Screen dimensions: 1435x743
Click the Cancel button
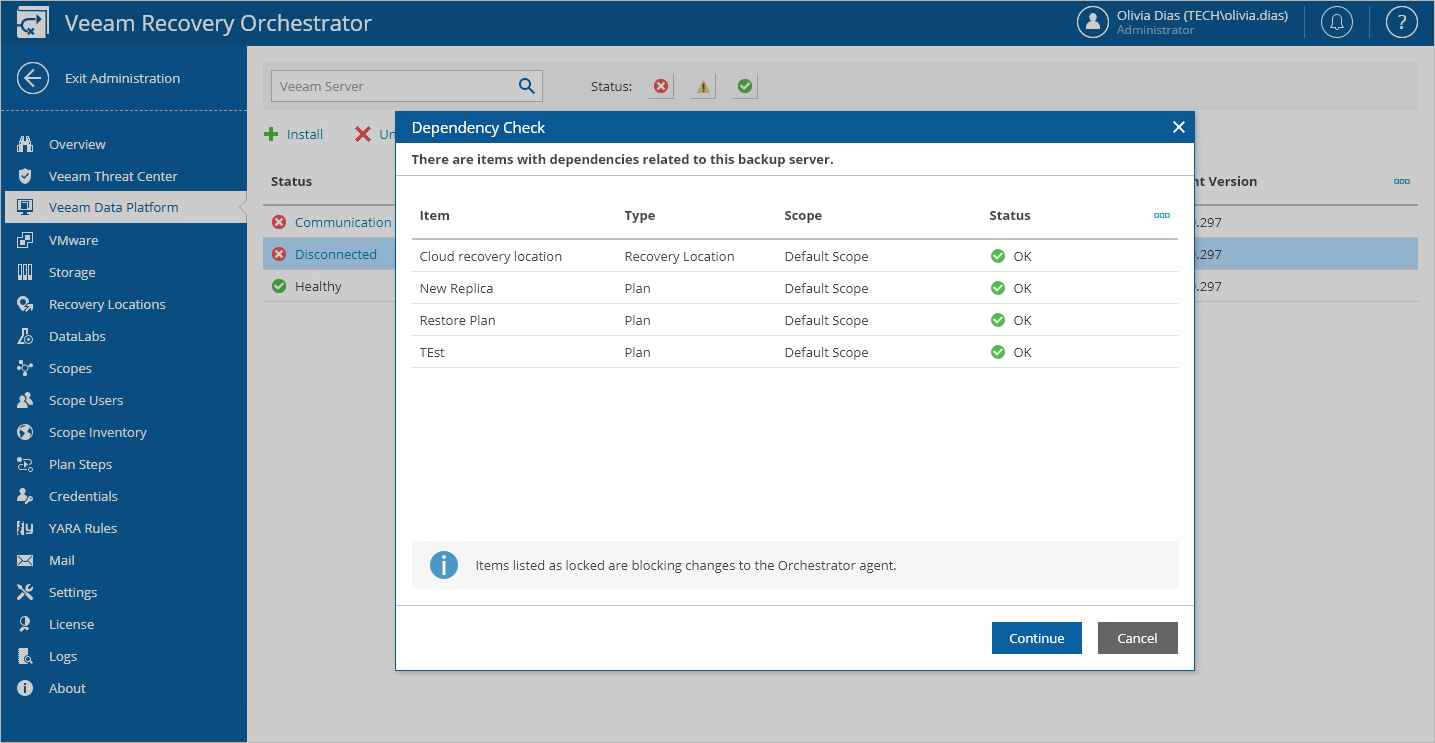click(x=1137, y=638)
